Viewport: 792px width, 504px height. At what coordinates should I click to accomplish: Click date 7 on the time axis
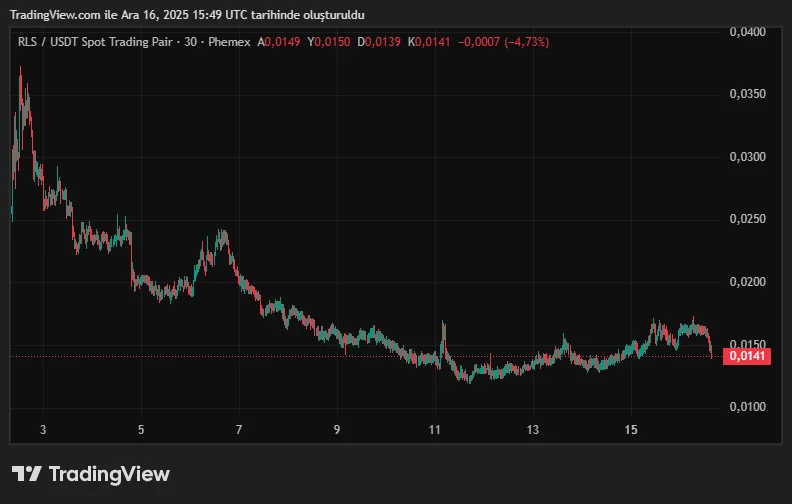click(x=239, y=430)
